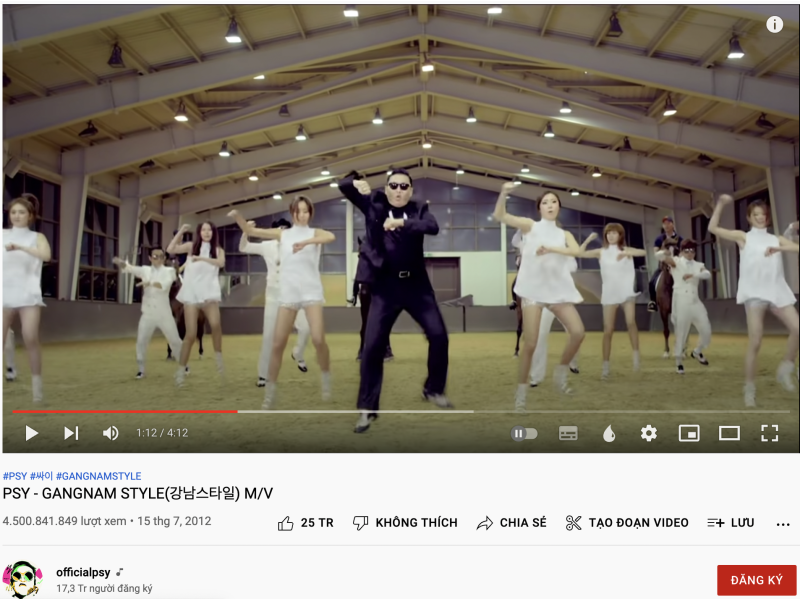This screenshot has height=599, width=800.
Task: Click the KHÔNG THÍCH dislike button
Action: [x=405, y=523]
